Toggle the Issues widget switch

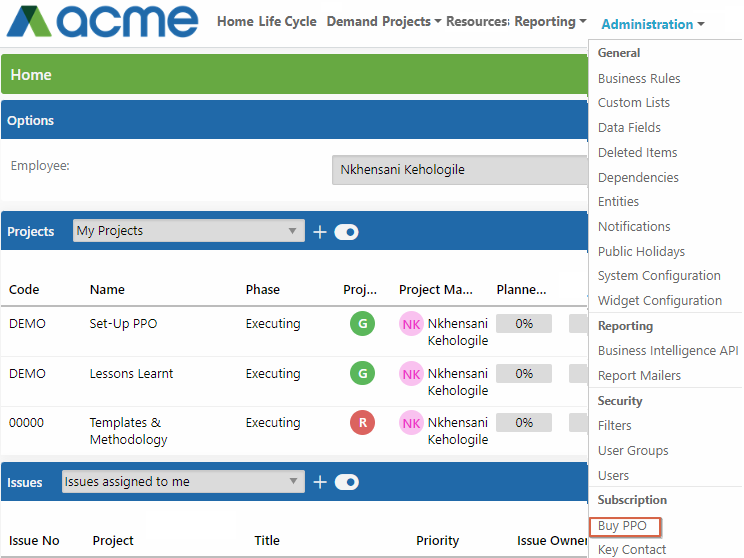[346, 482]
